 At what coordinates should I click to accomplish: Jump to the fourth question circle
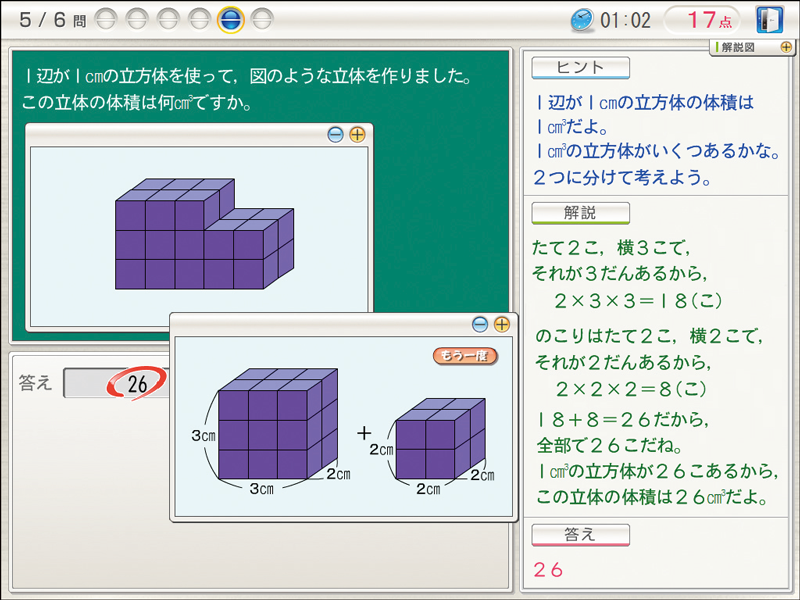[x=200, y=18]
